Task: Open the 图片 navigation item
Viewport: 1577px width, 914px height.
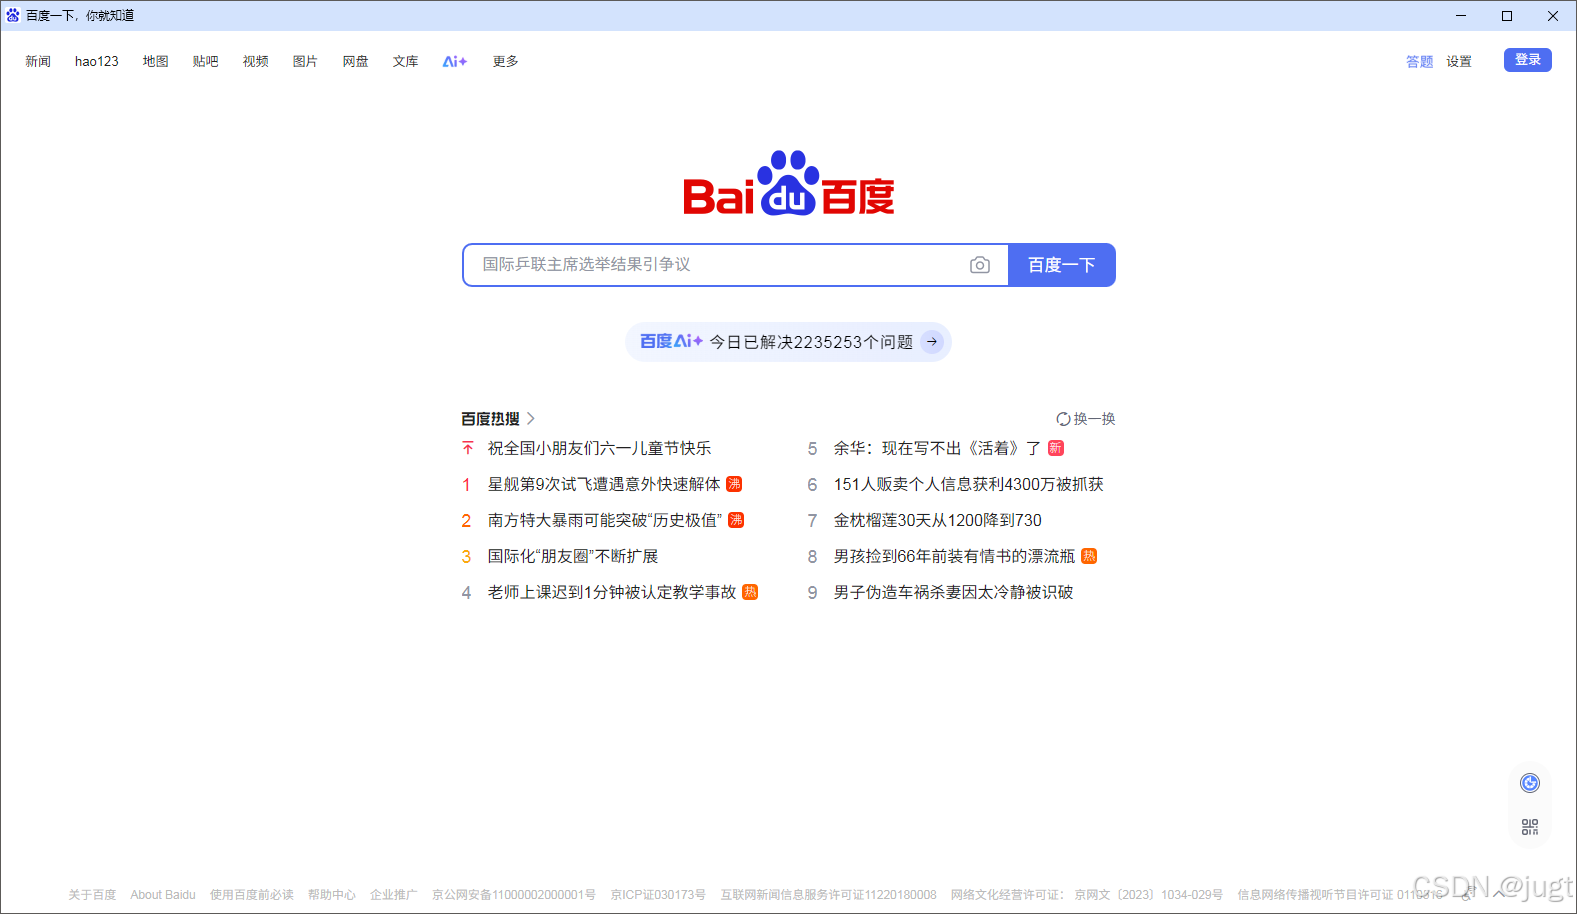Action: point(305,62)
